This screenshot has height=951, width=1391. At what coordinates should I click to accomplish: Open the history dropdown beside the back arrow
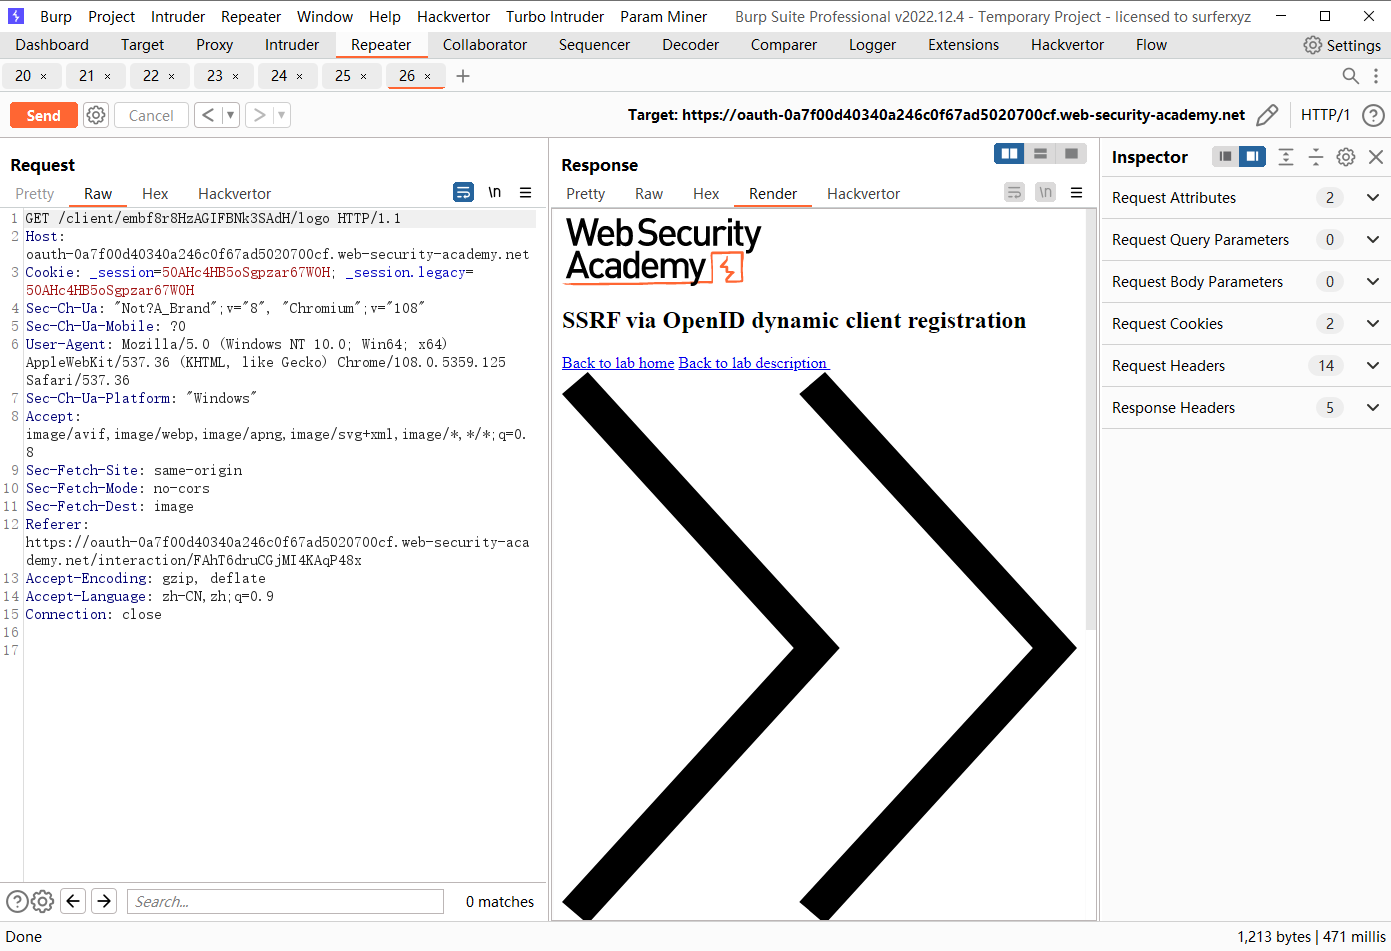tap(228, 115)
